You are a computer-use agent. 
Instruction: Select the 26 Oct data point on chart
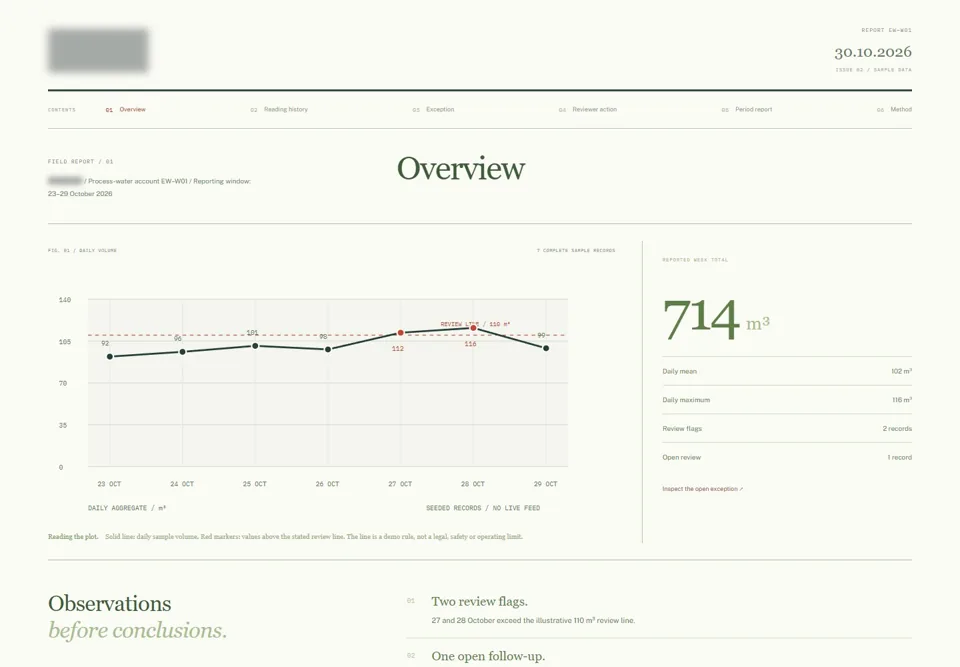pyautogui.click(x=328, y=349)
